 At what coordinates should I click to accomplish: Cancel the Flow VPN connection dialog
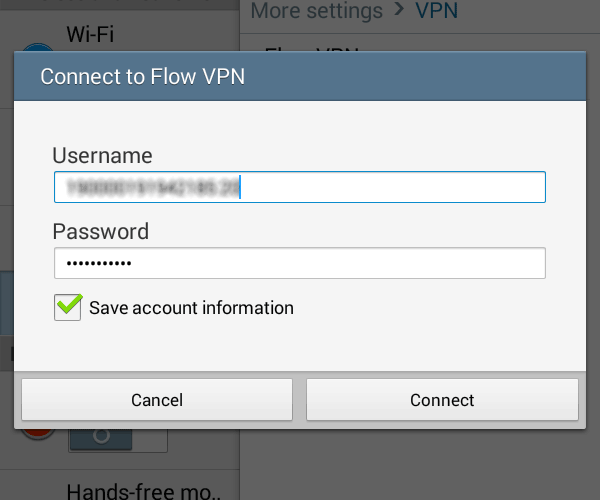pos(157,400)
